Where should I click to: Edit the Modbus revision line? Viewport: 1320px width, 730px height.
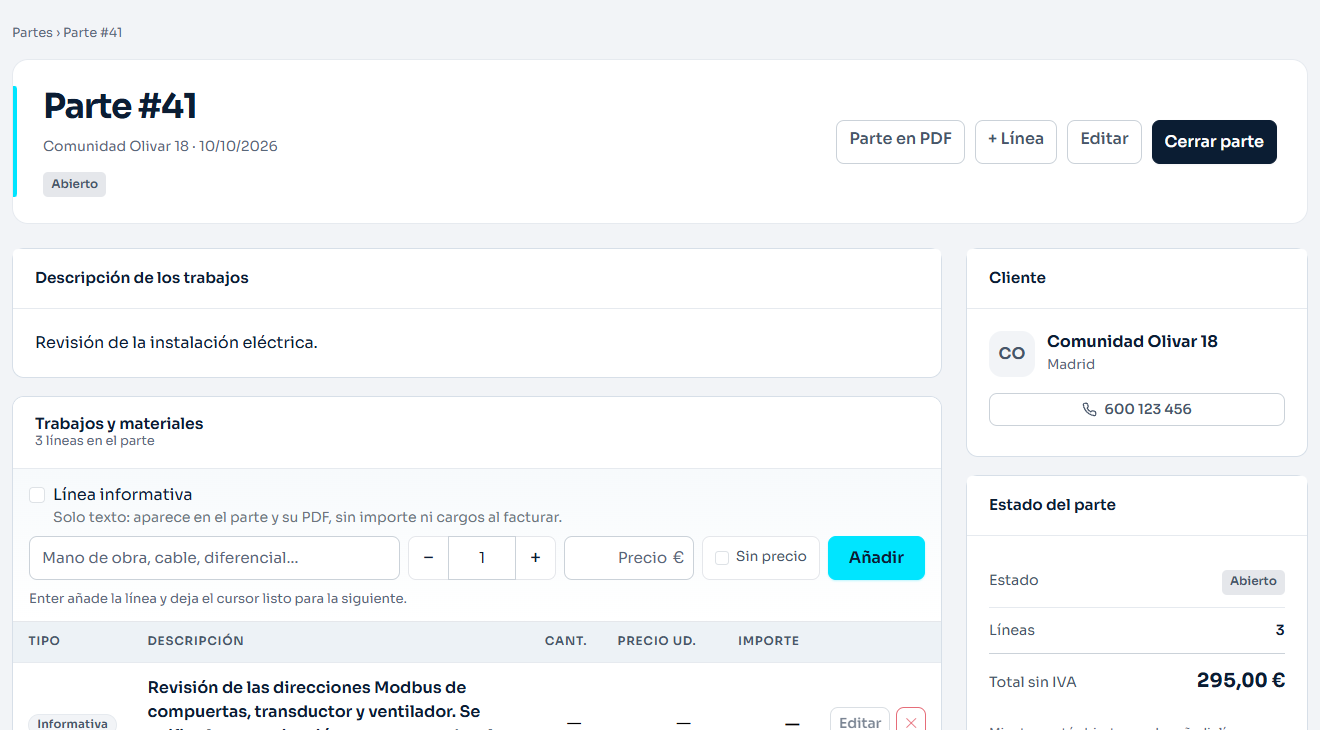[x=859, y=721]
